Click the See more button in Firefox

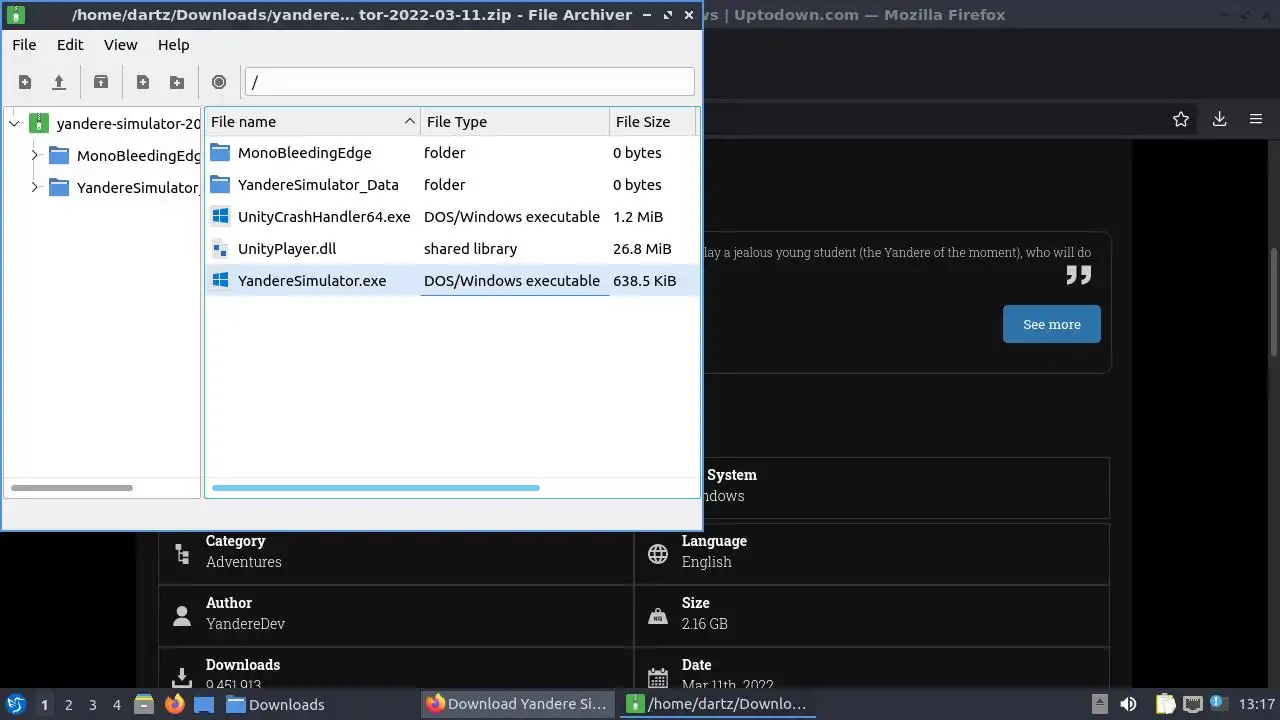1052,324
